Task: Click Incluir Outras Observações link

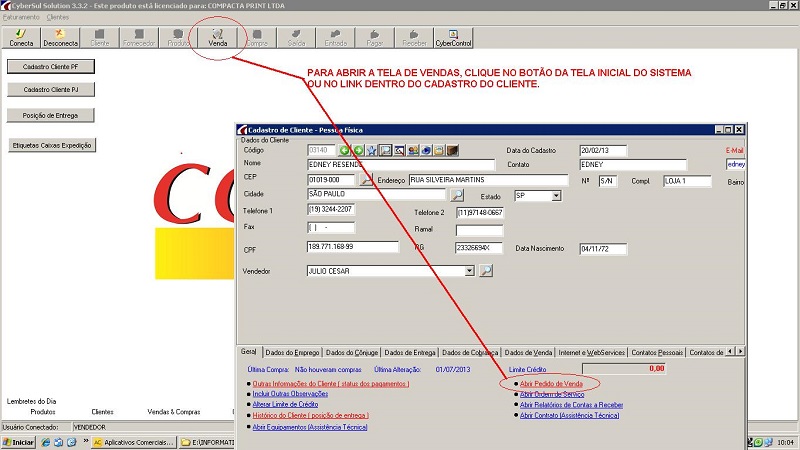Action: tap(290, 394)
